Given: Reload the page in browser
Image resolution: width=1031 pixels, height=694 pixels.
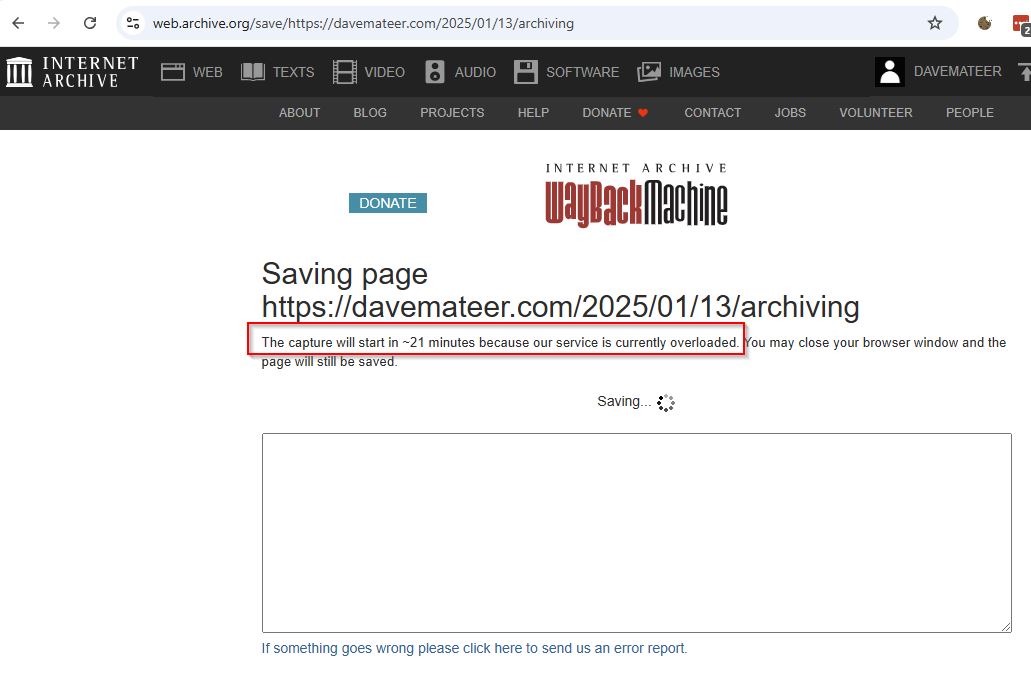Looking at the screenshot, I should click(x=90, y=23).
